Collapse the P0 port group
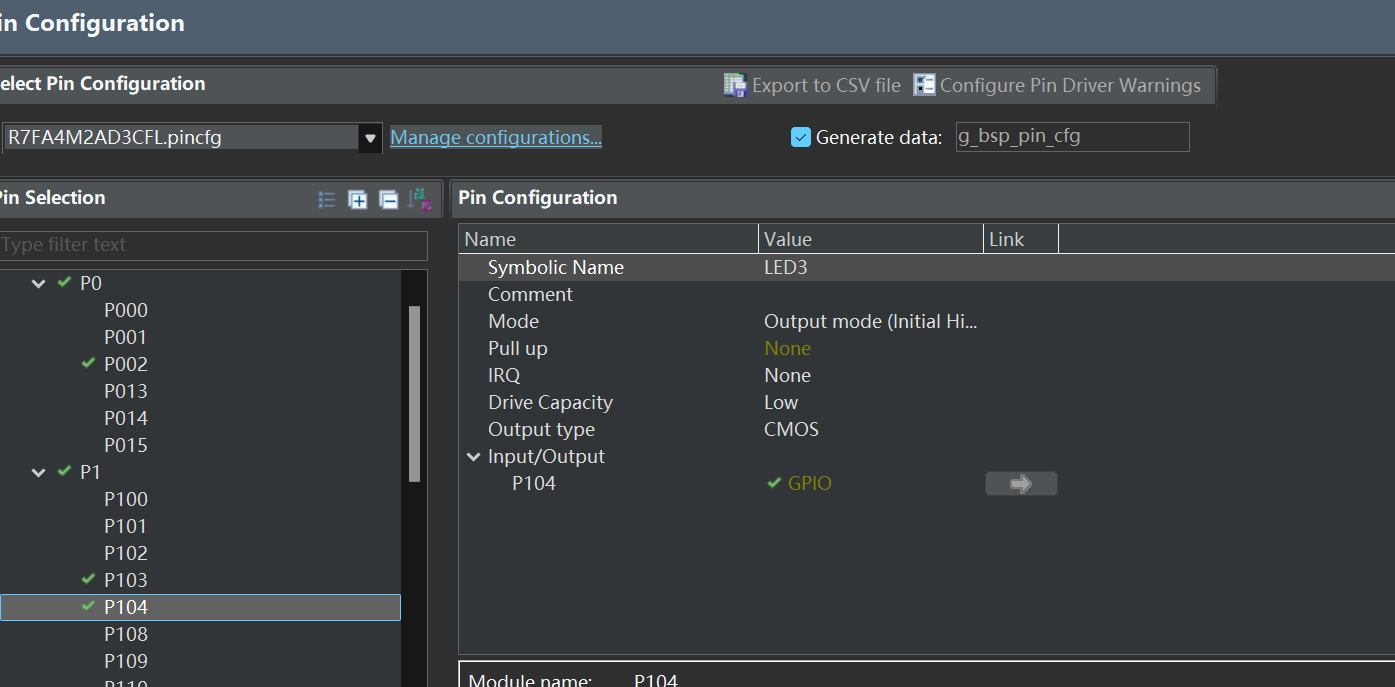Viewport: 1395px width, 687px height. (x=39, y=284)
